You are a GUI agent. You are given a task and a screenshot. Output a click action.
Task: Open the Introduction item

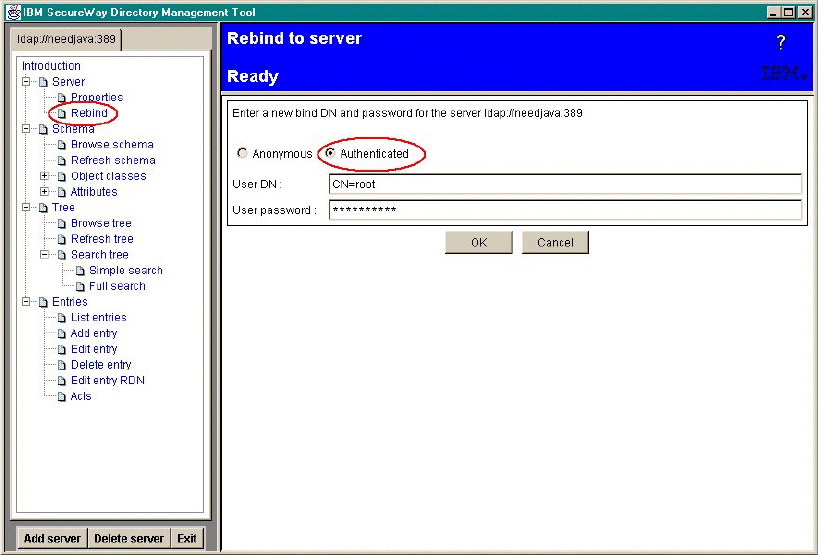51,66
